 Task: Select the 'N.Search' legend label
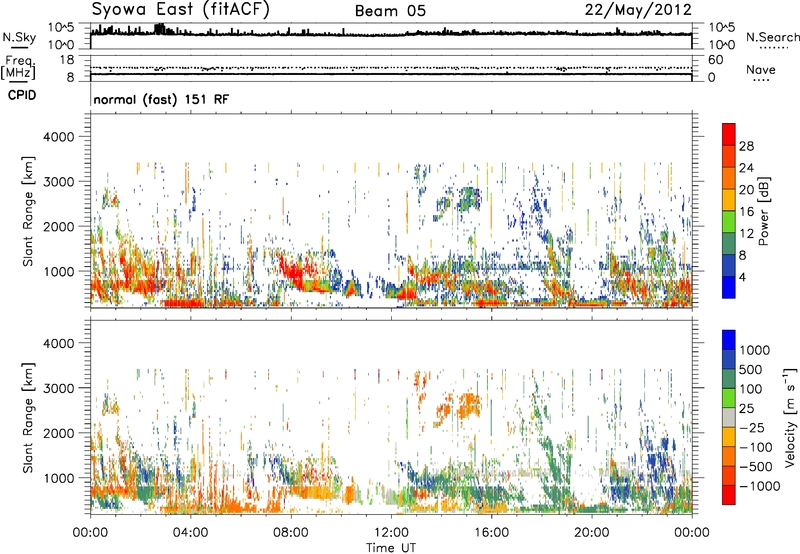[x=772, y=37]
